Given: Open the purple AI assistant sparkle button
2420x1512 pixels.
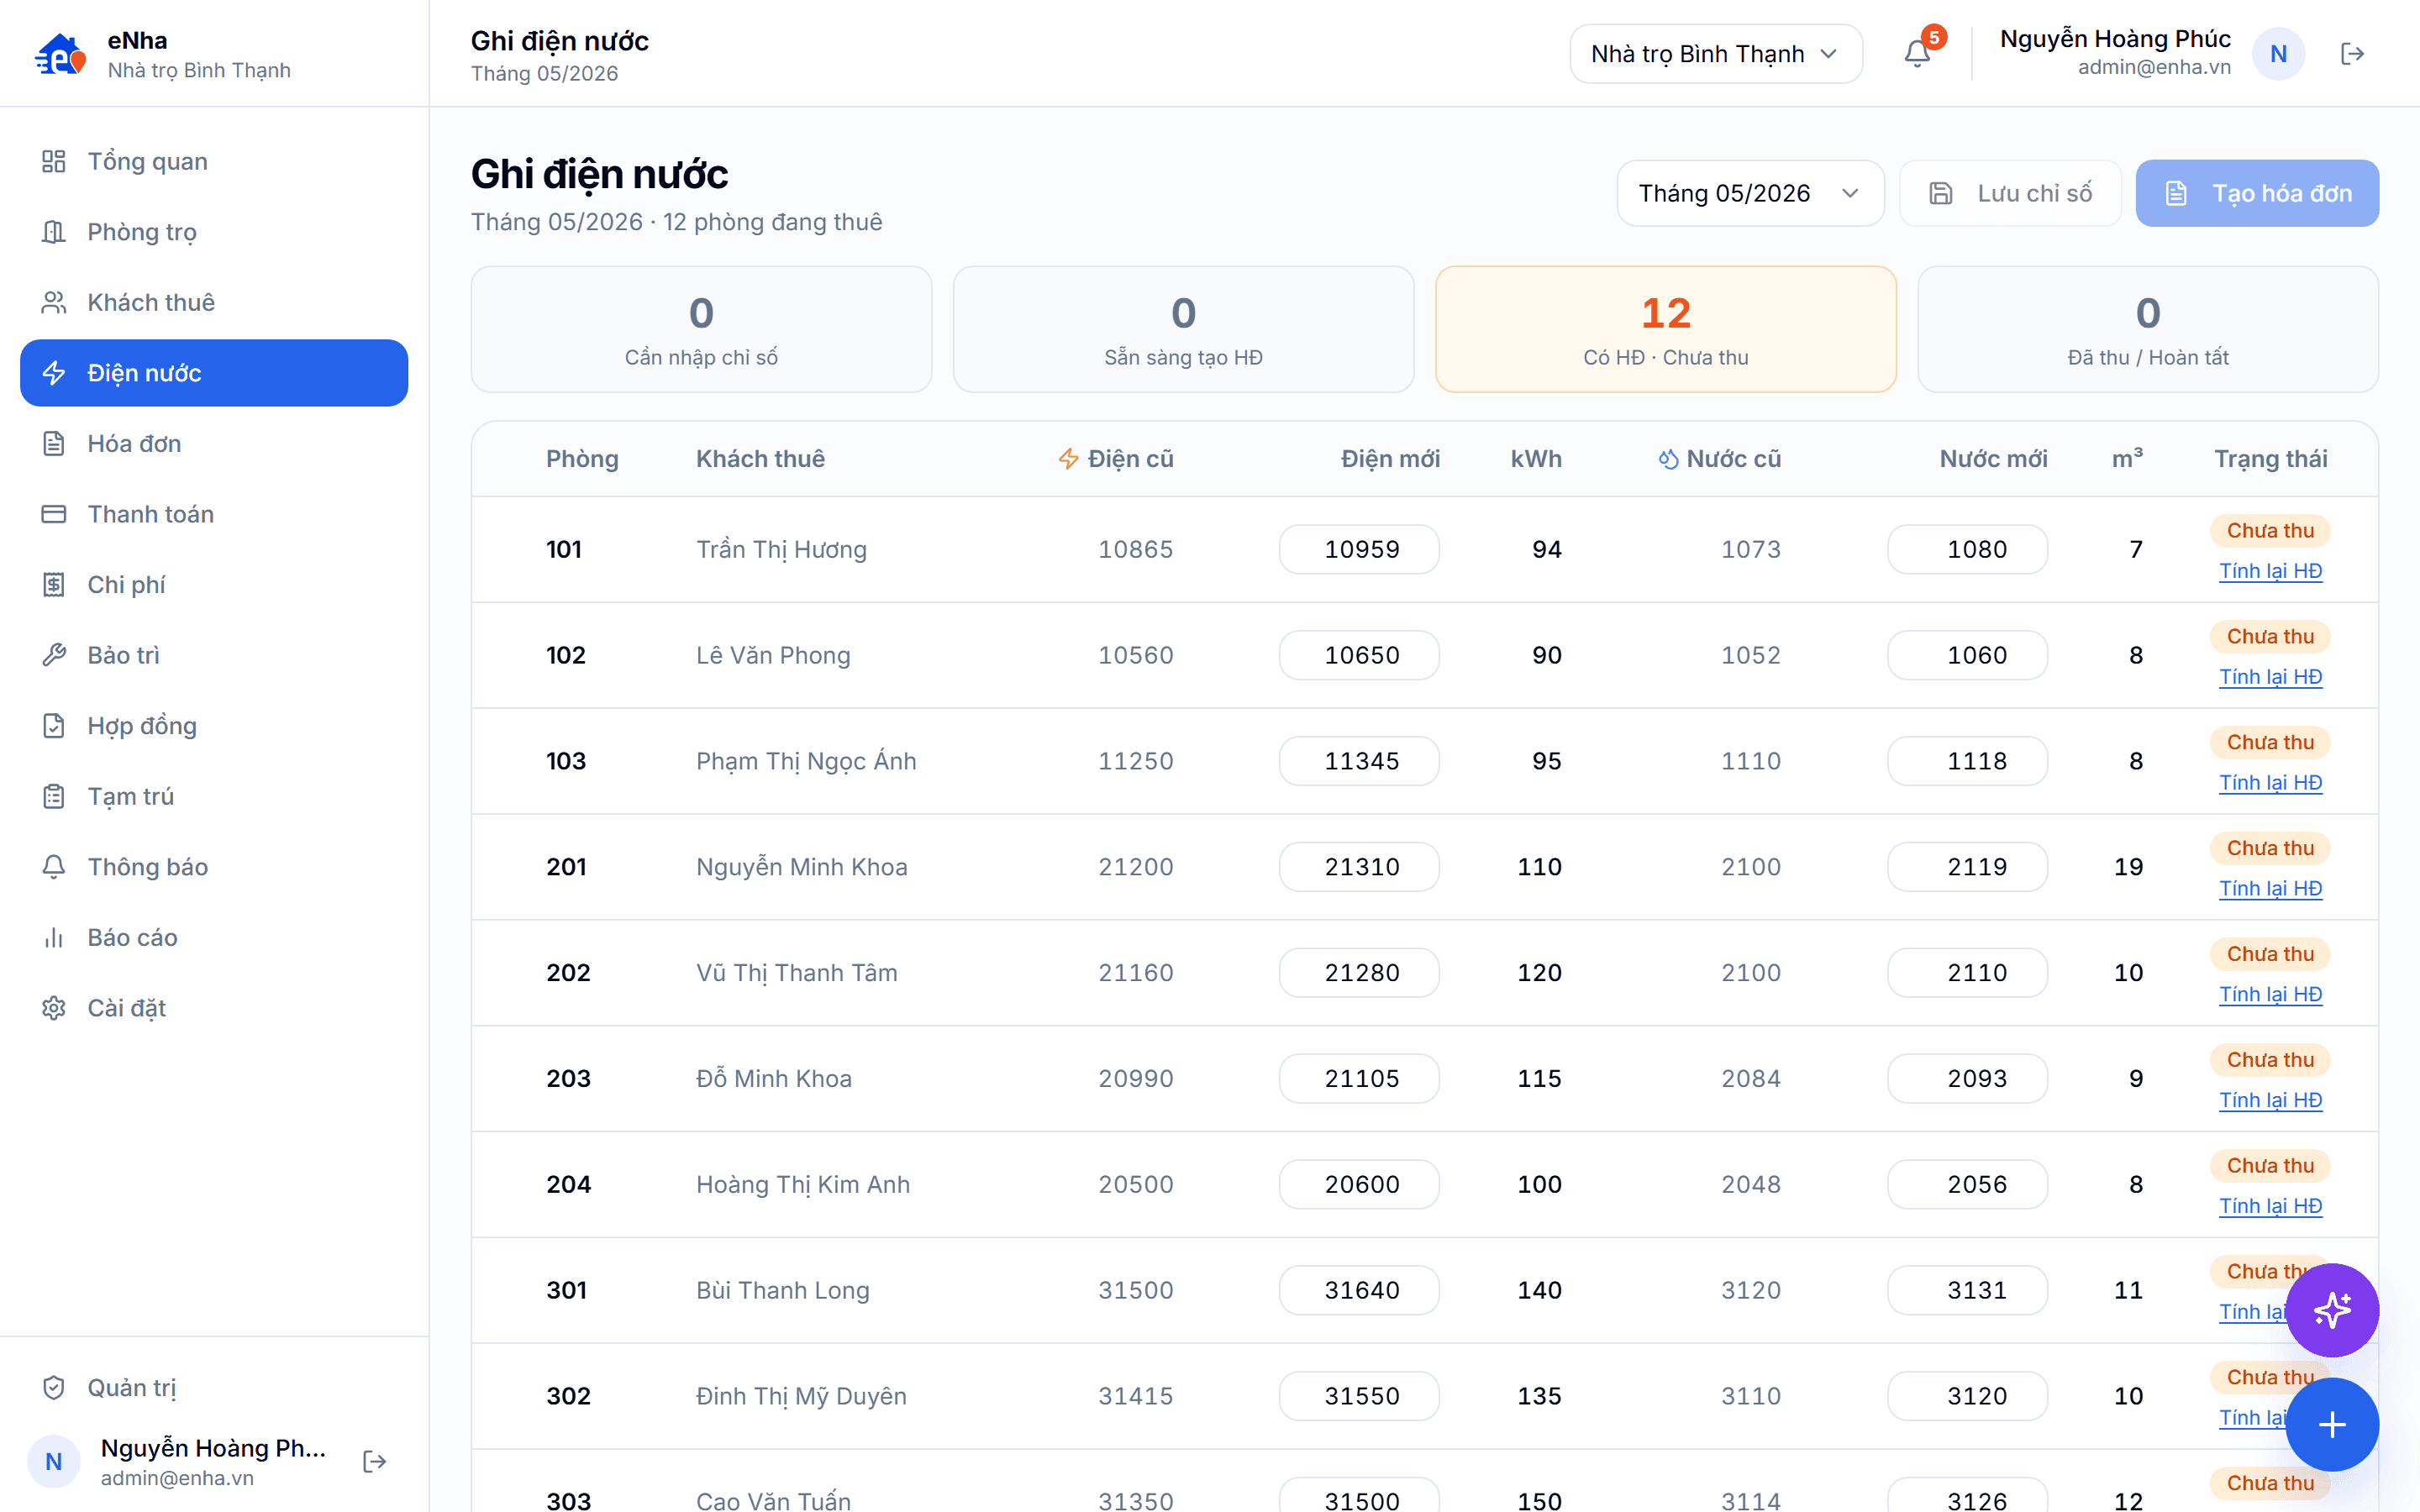Looking at the screenshot, I should pyautogui.click(x=2332, y=1310).
